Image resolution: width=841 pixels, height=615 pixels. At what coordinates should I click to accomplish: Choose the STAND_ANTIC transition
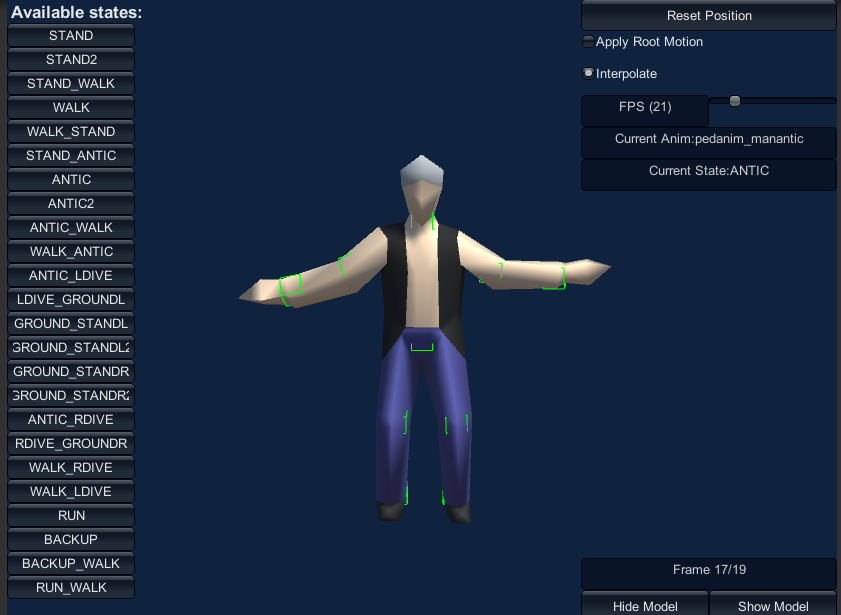tap(71, 156)
